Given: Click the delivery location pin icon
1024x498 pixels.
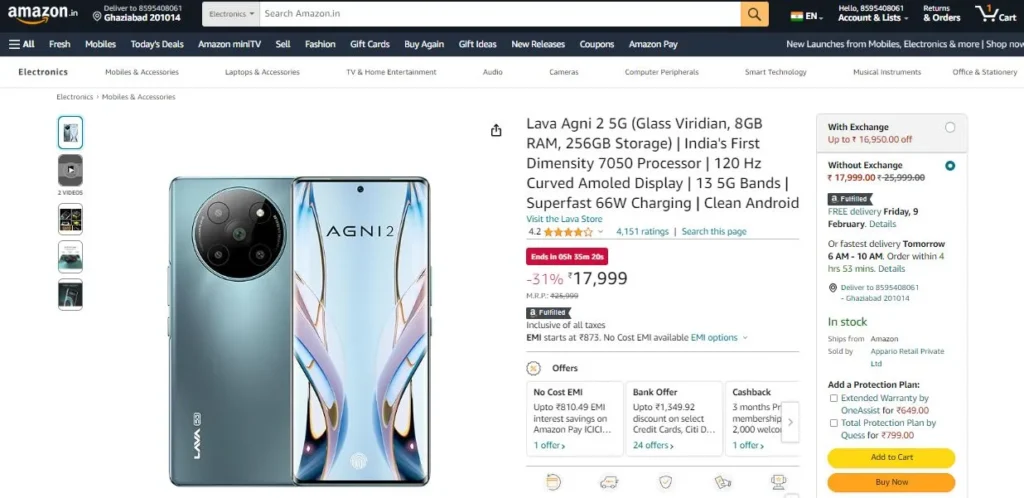Looking at the screenshot, I should tap(97, 16).
